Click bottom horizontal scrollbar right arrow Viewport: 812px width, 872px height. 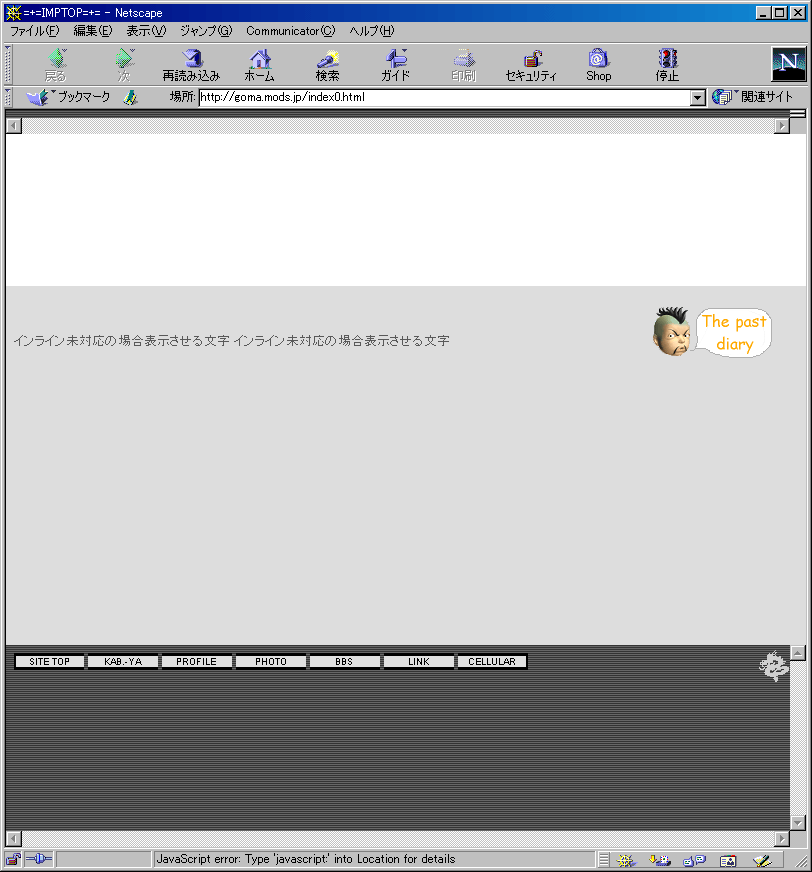(x=782, y=838)
